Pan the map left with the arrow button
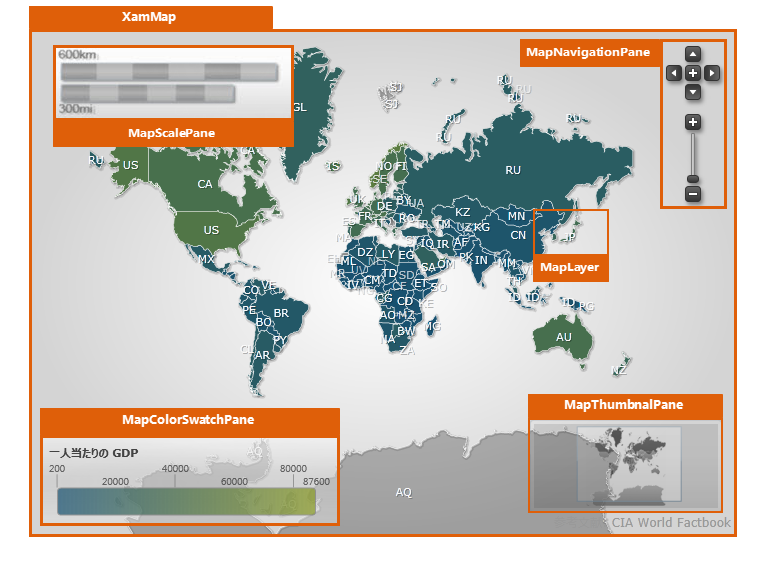The height and width of the screenshot is (578, 780). 674,73
